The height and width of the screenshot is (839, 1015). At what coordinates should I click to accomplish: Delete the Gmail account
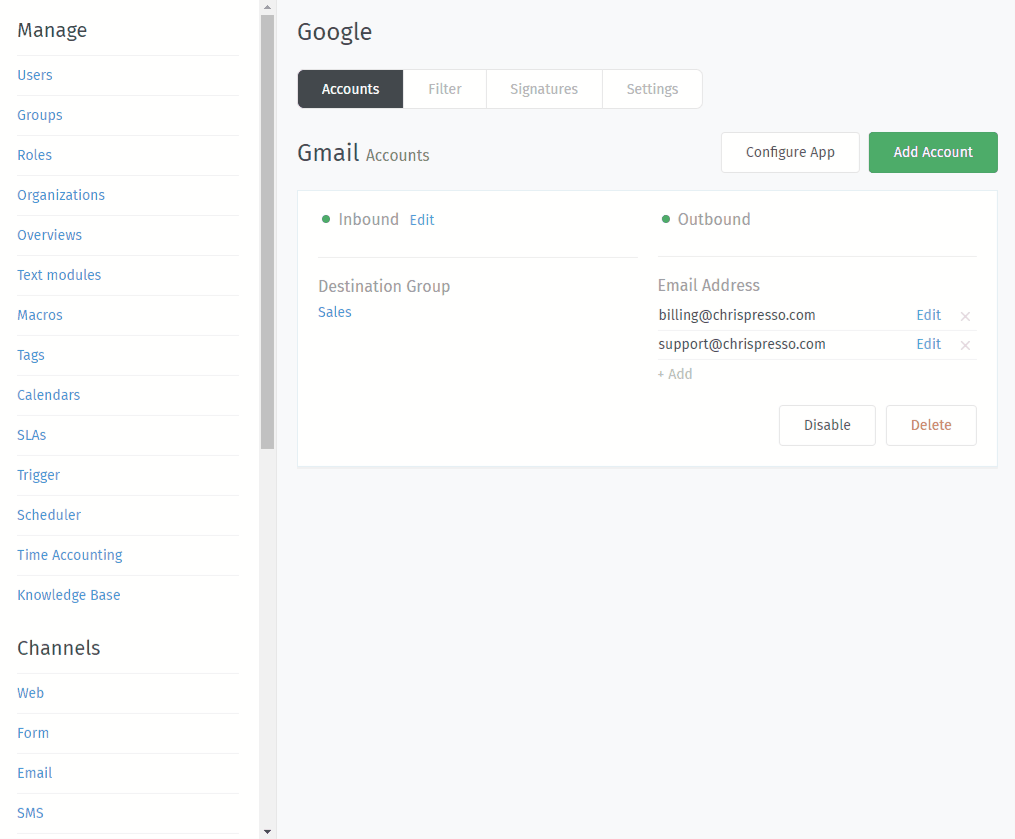pos(931,425)
